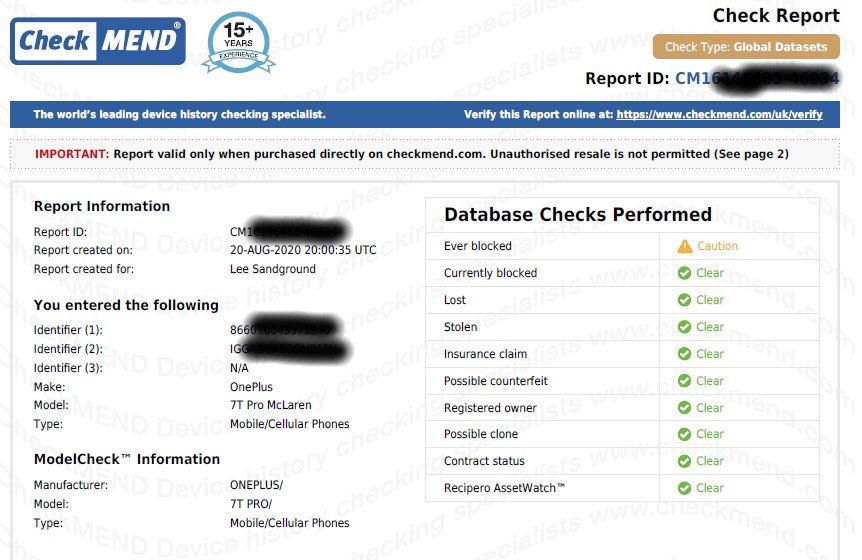
Task: Click green checkmark in Contract status row
Action: [x=684, y=461]
